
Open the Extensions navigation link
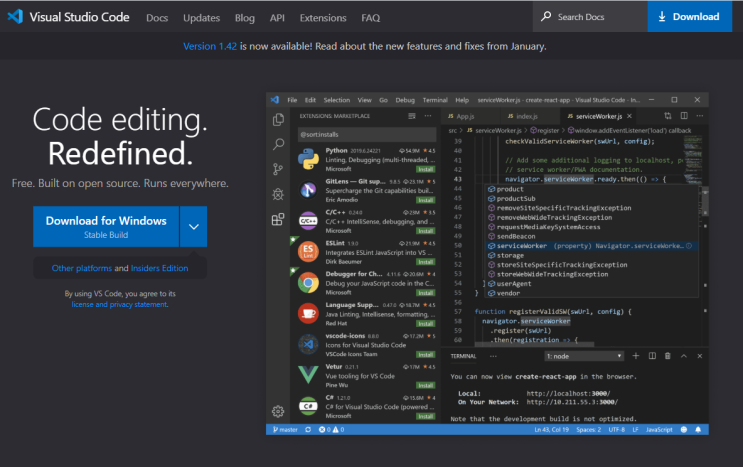click(x=323, y=18)
